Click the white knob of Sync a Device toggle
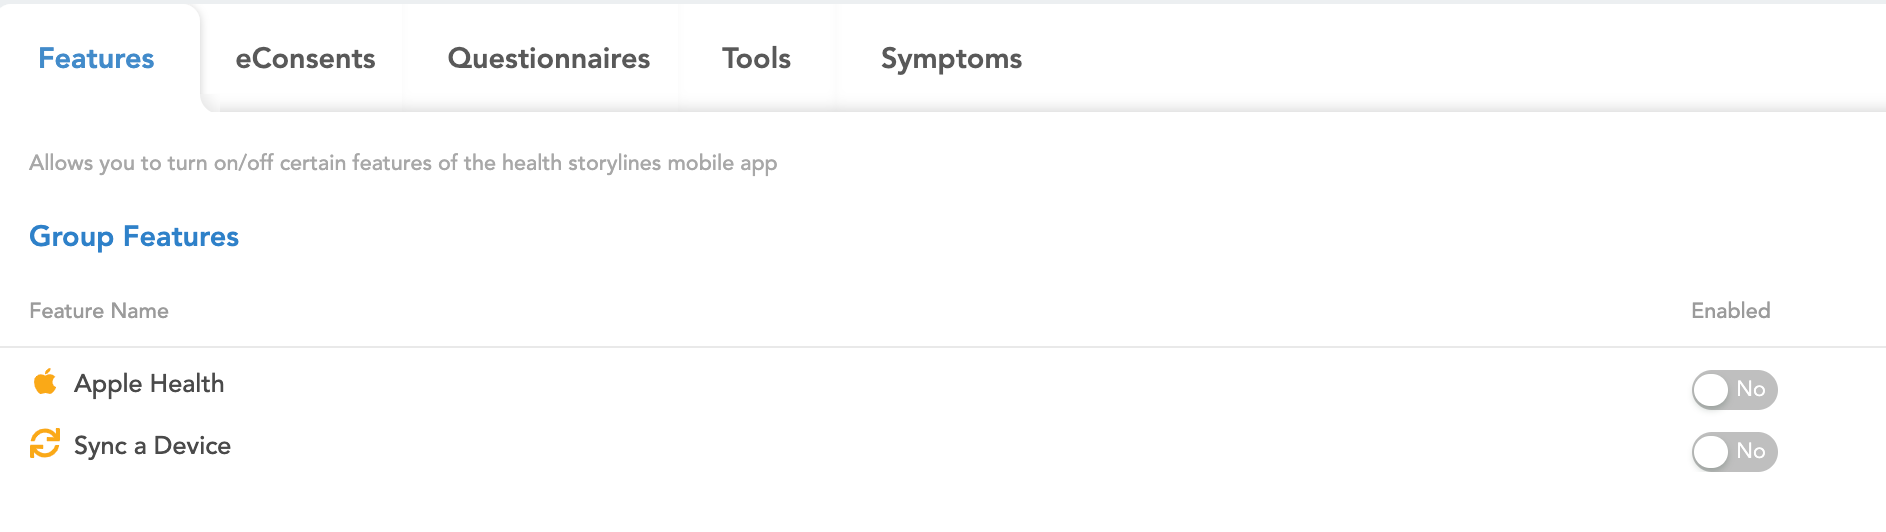The height and width of the screenshot is (532, 1886). coord(1711,452)
